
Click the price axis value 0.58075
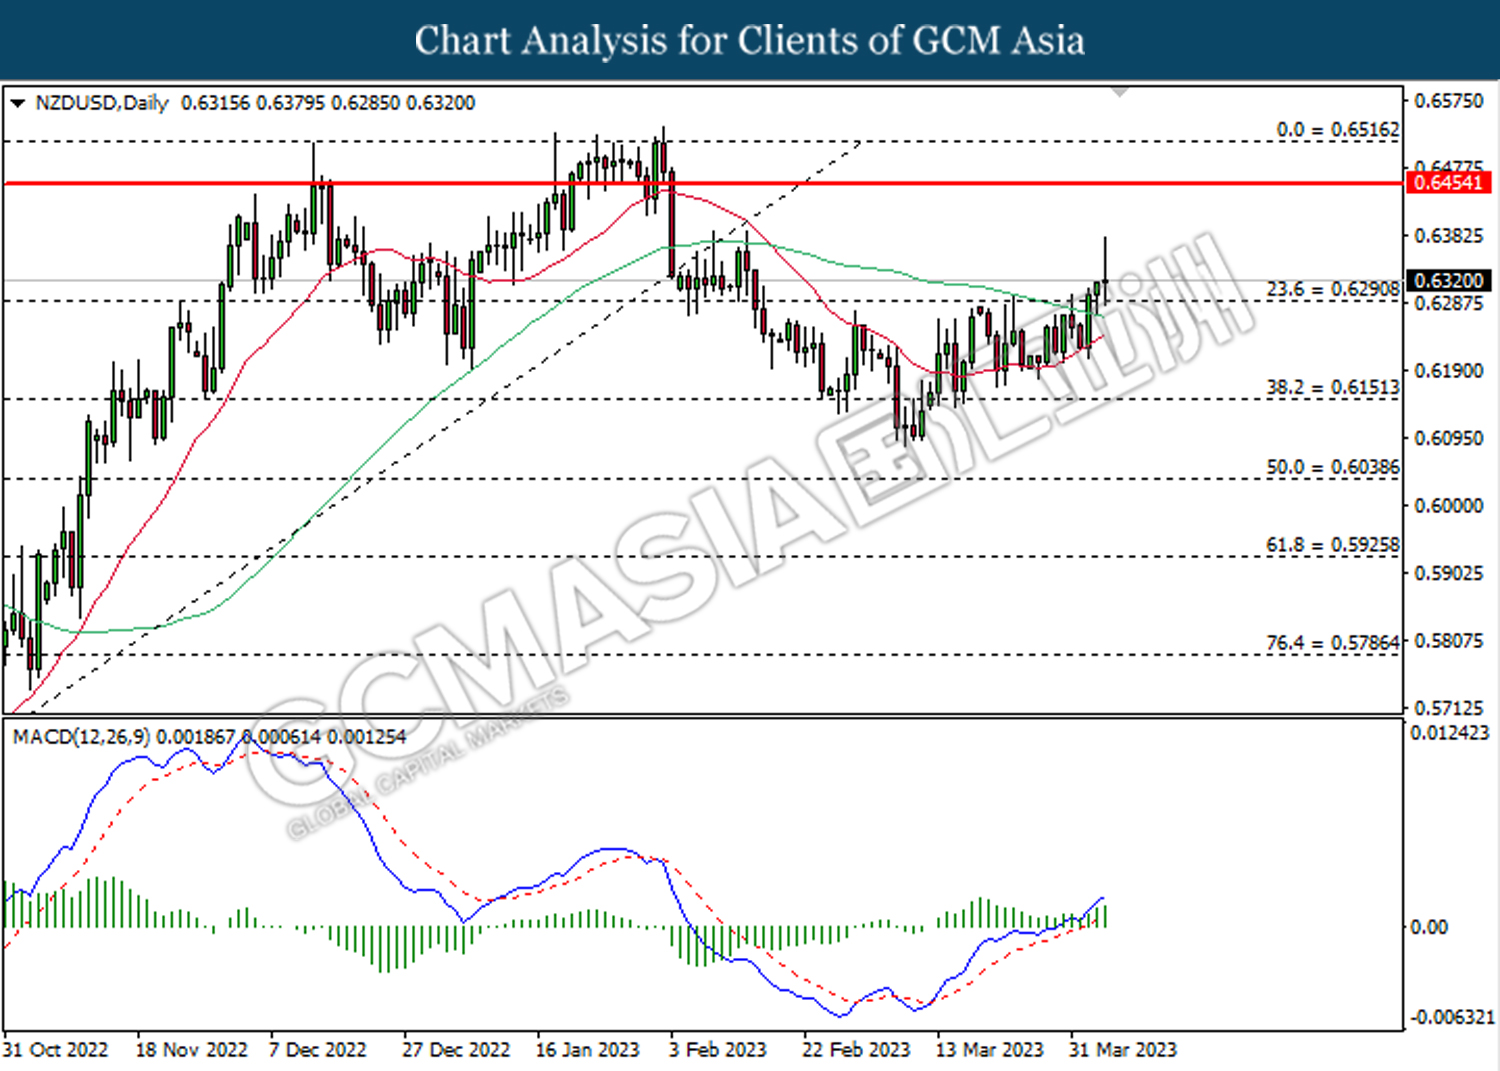coord(1449,641)
